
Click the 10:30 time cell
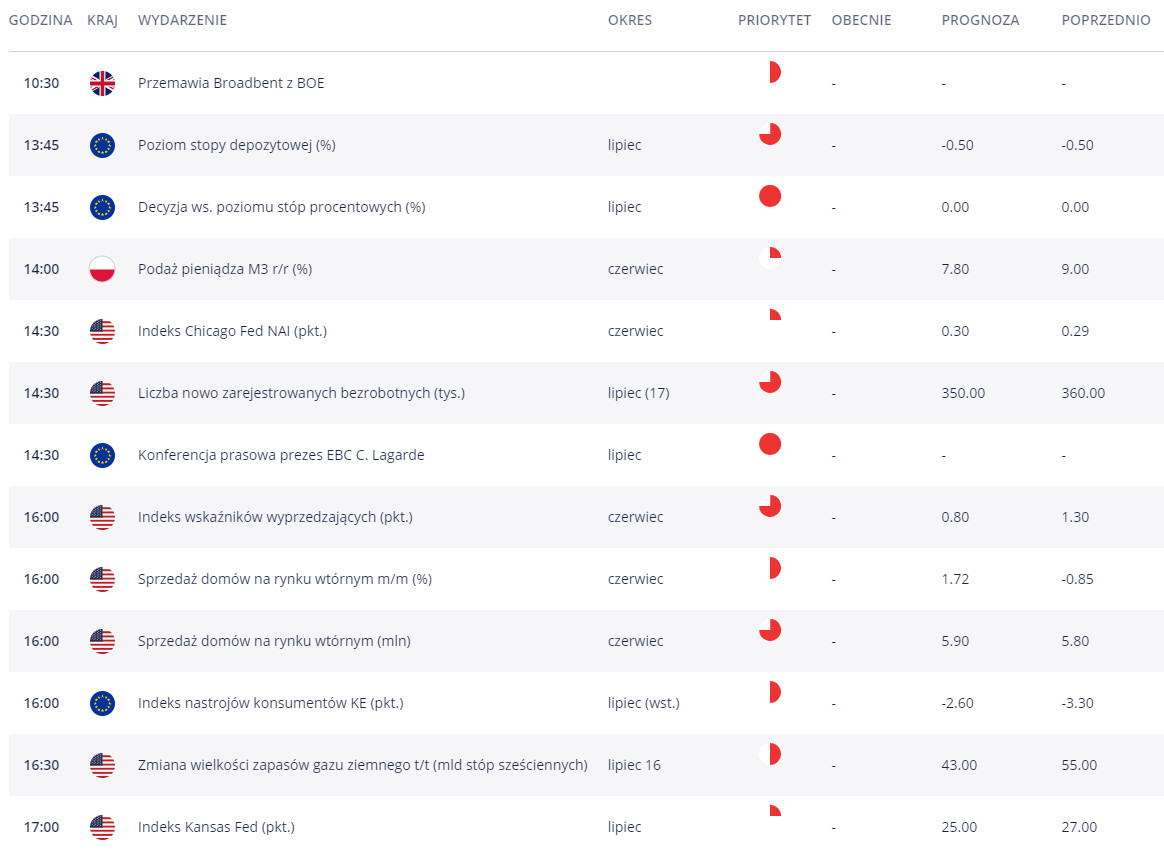click(x=42, y=83)
